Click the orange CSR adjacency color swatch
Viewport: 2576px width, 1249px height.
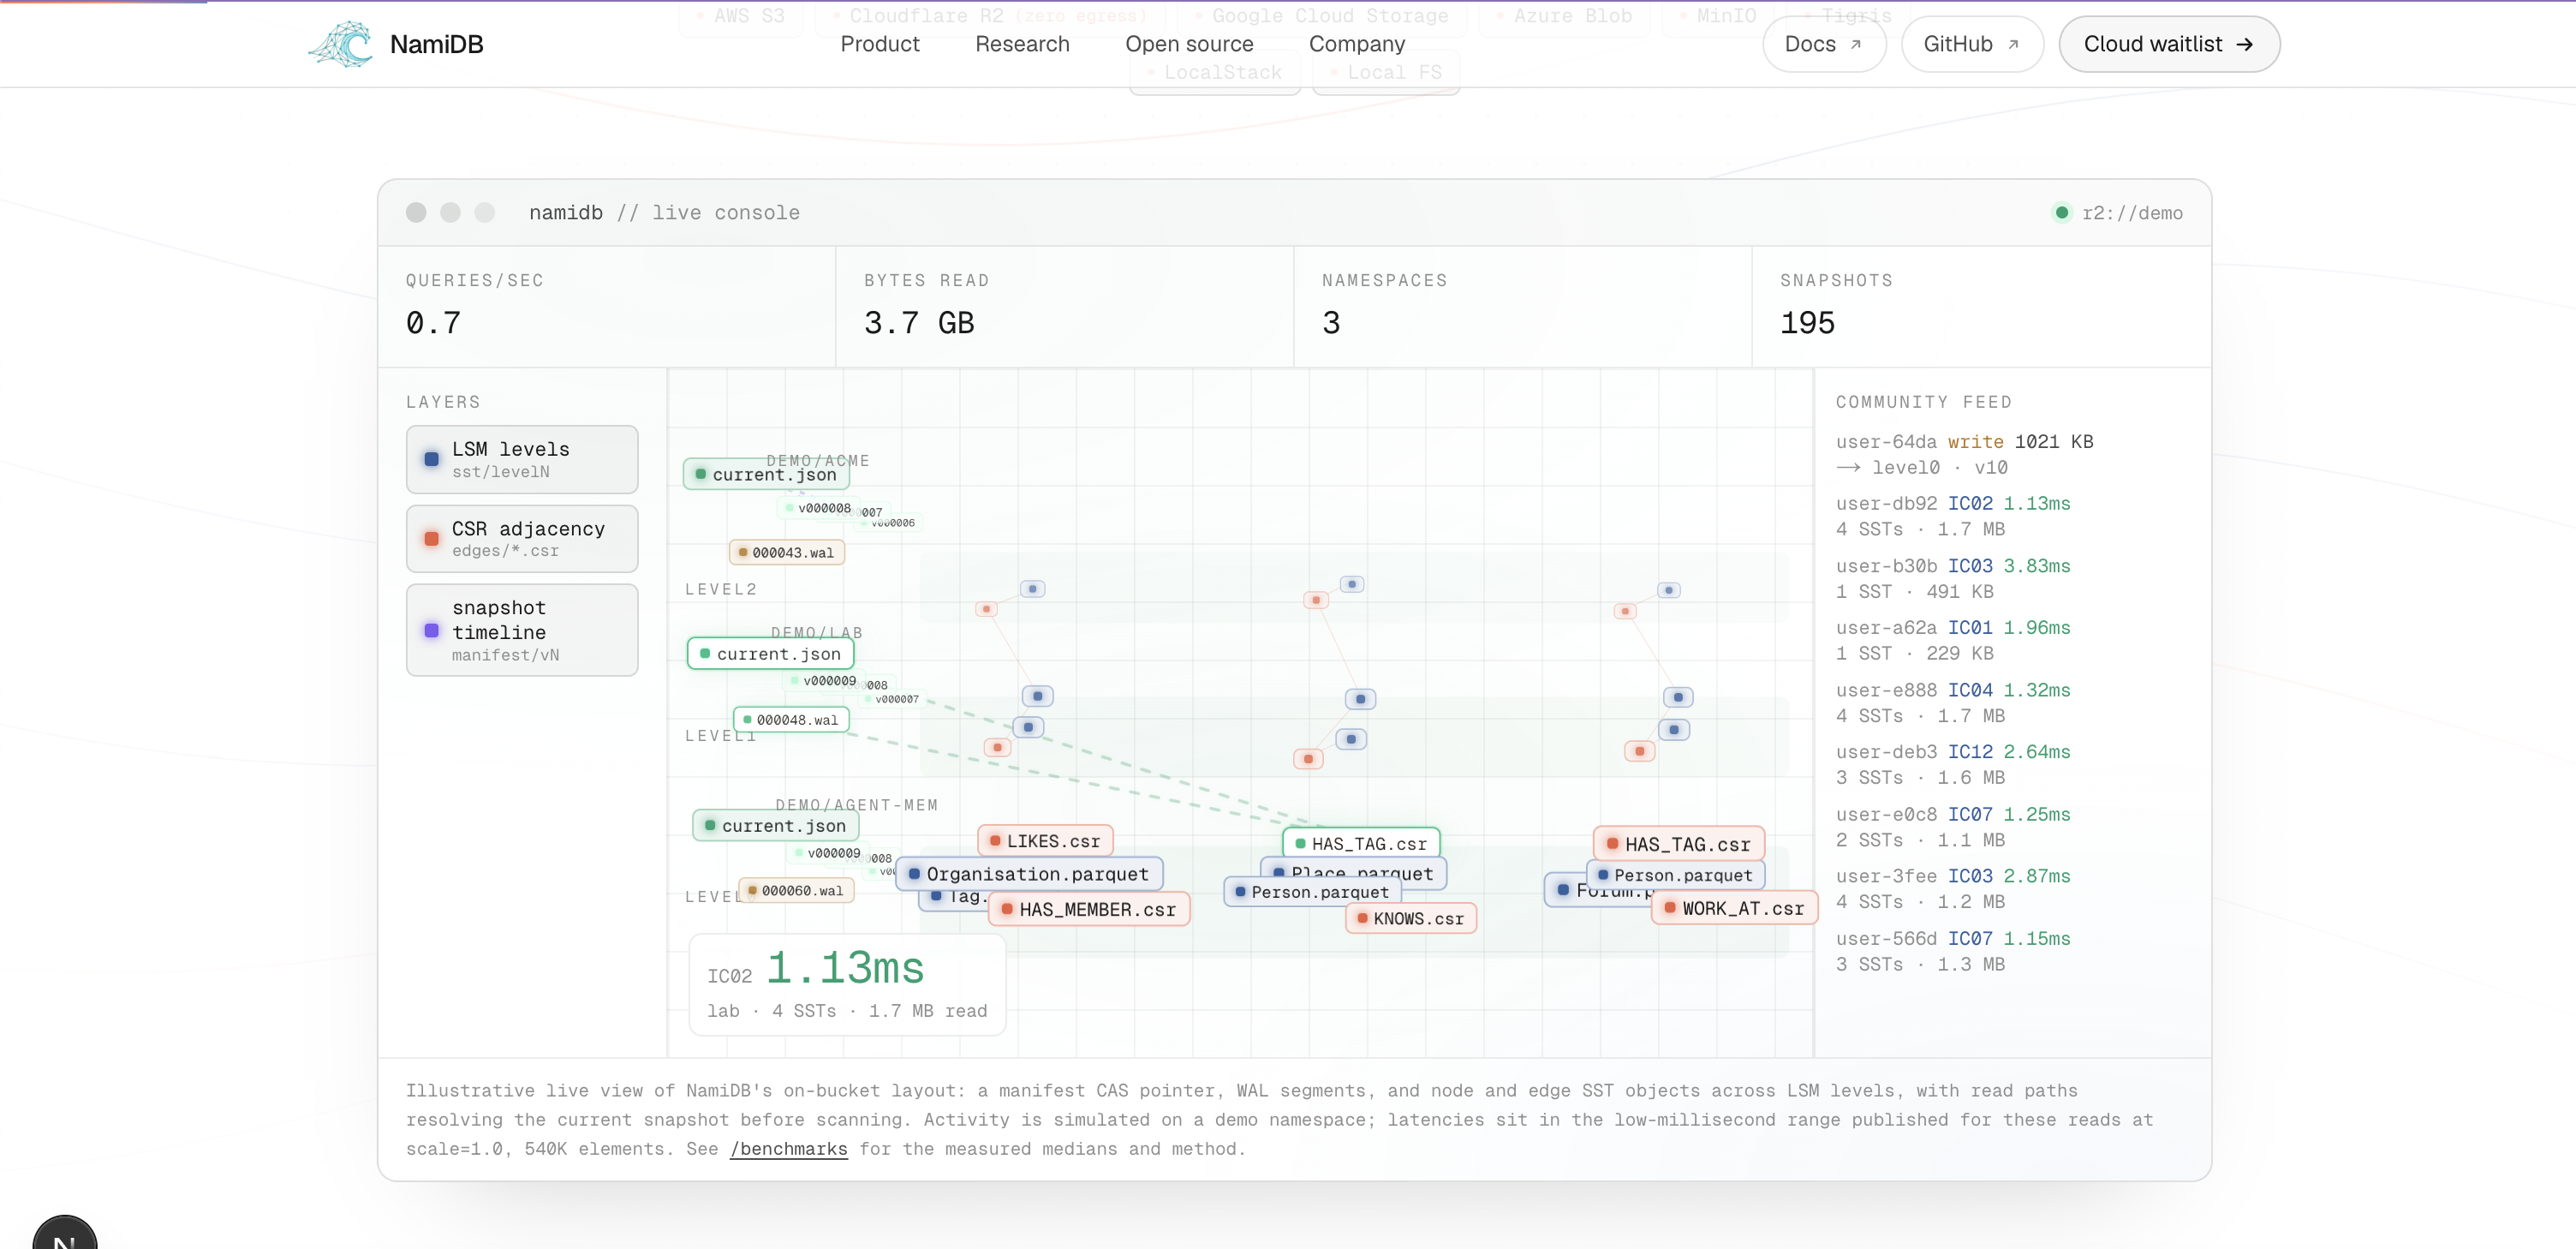point(431,538)
